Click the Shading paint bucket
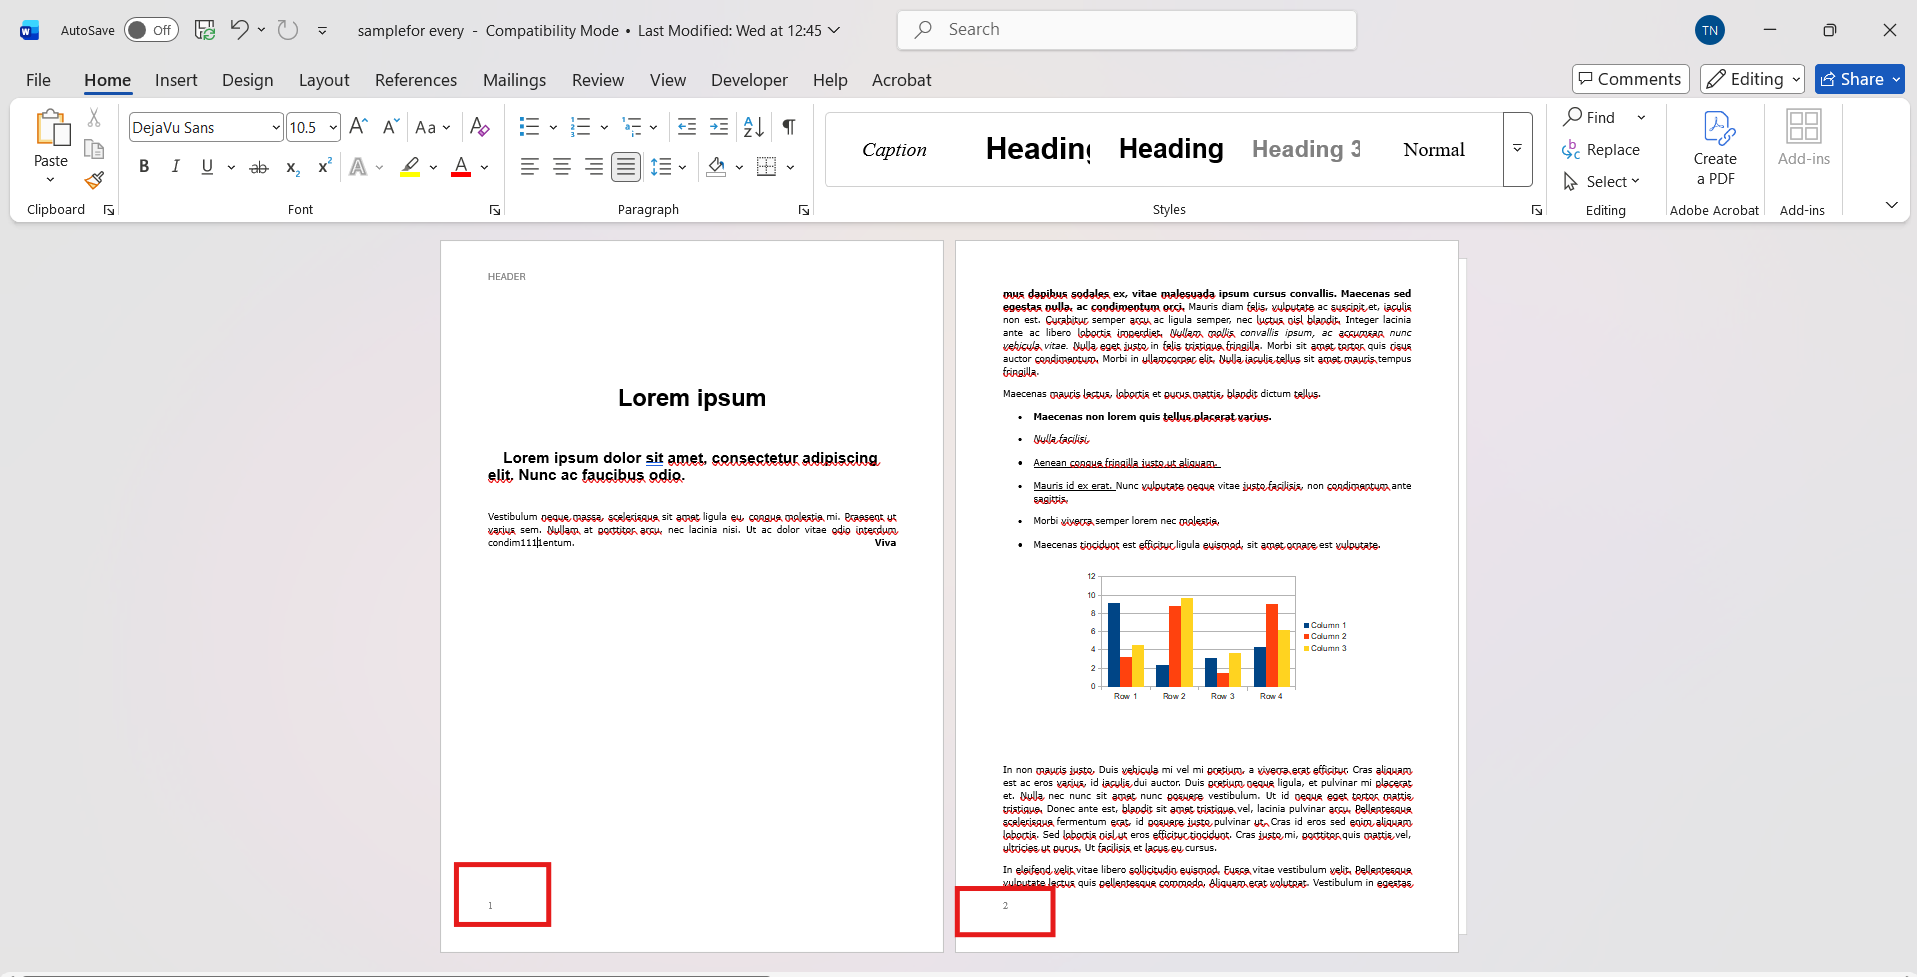This screenshot has height=977, width=1917. coord(716,167)
